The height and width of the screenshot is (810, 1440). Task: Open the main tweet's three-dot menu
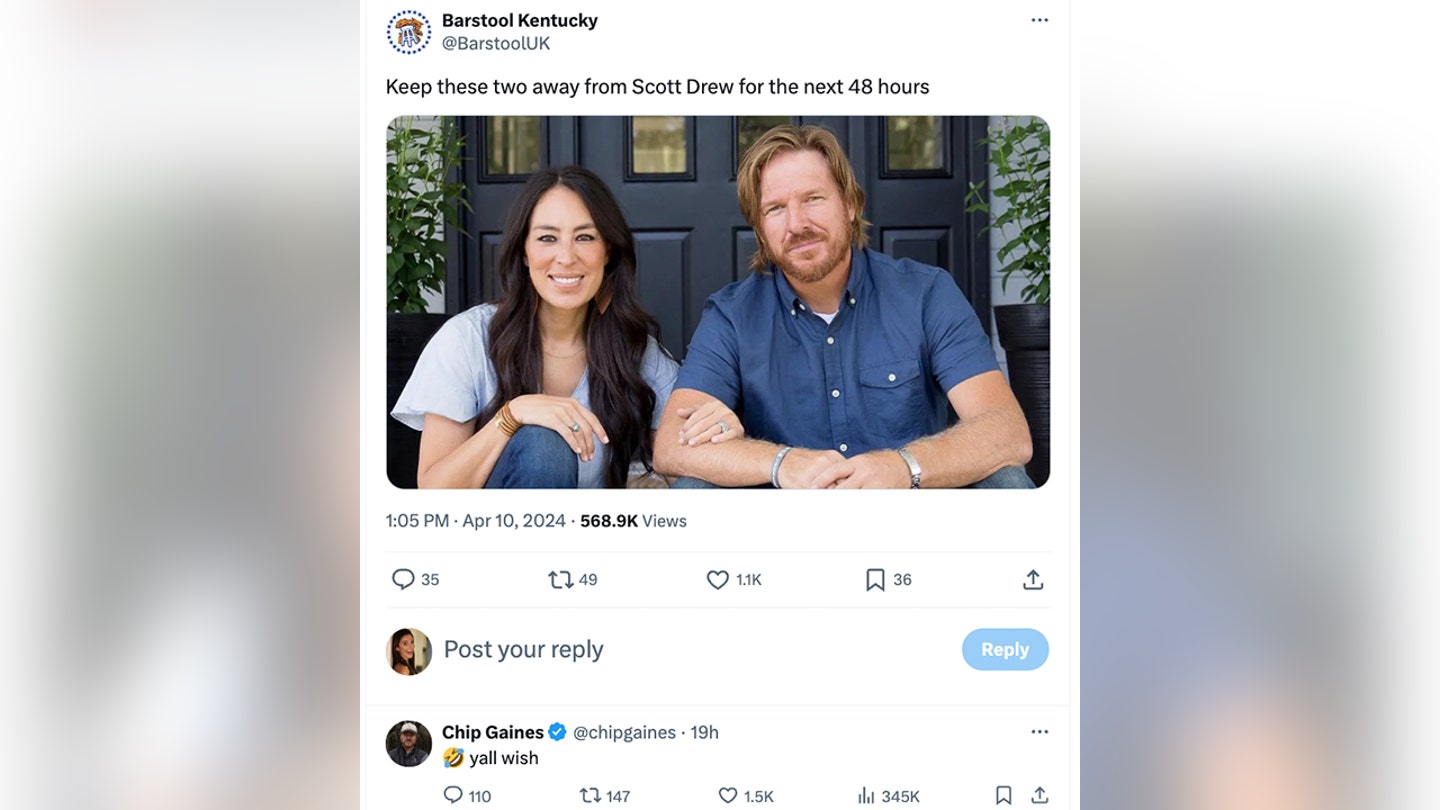[x=1040, y=20]
